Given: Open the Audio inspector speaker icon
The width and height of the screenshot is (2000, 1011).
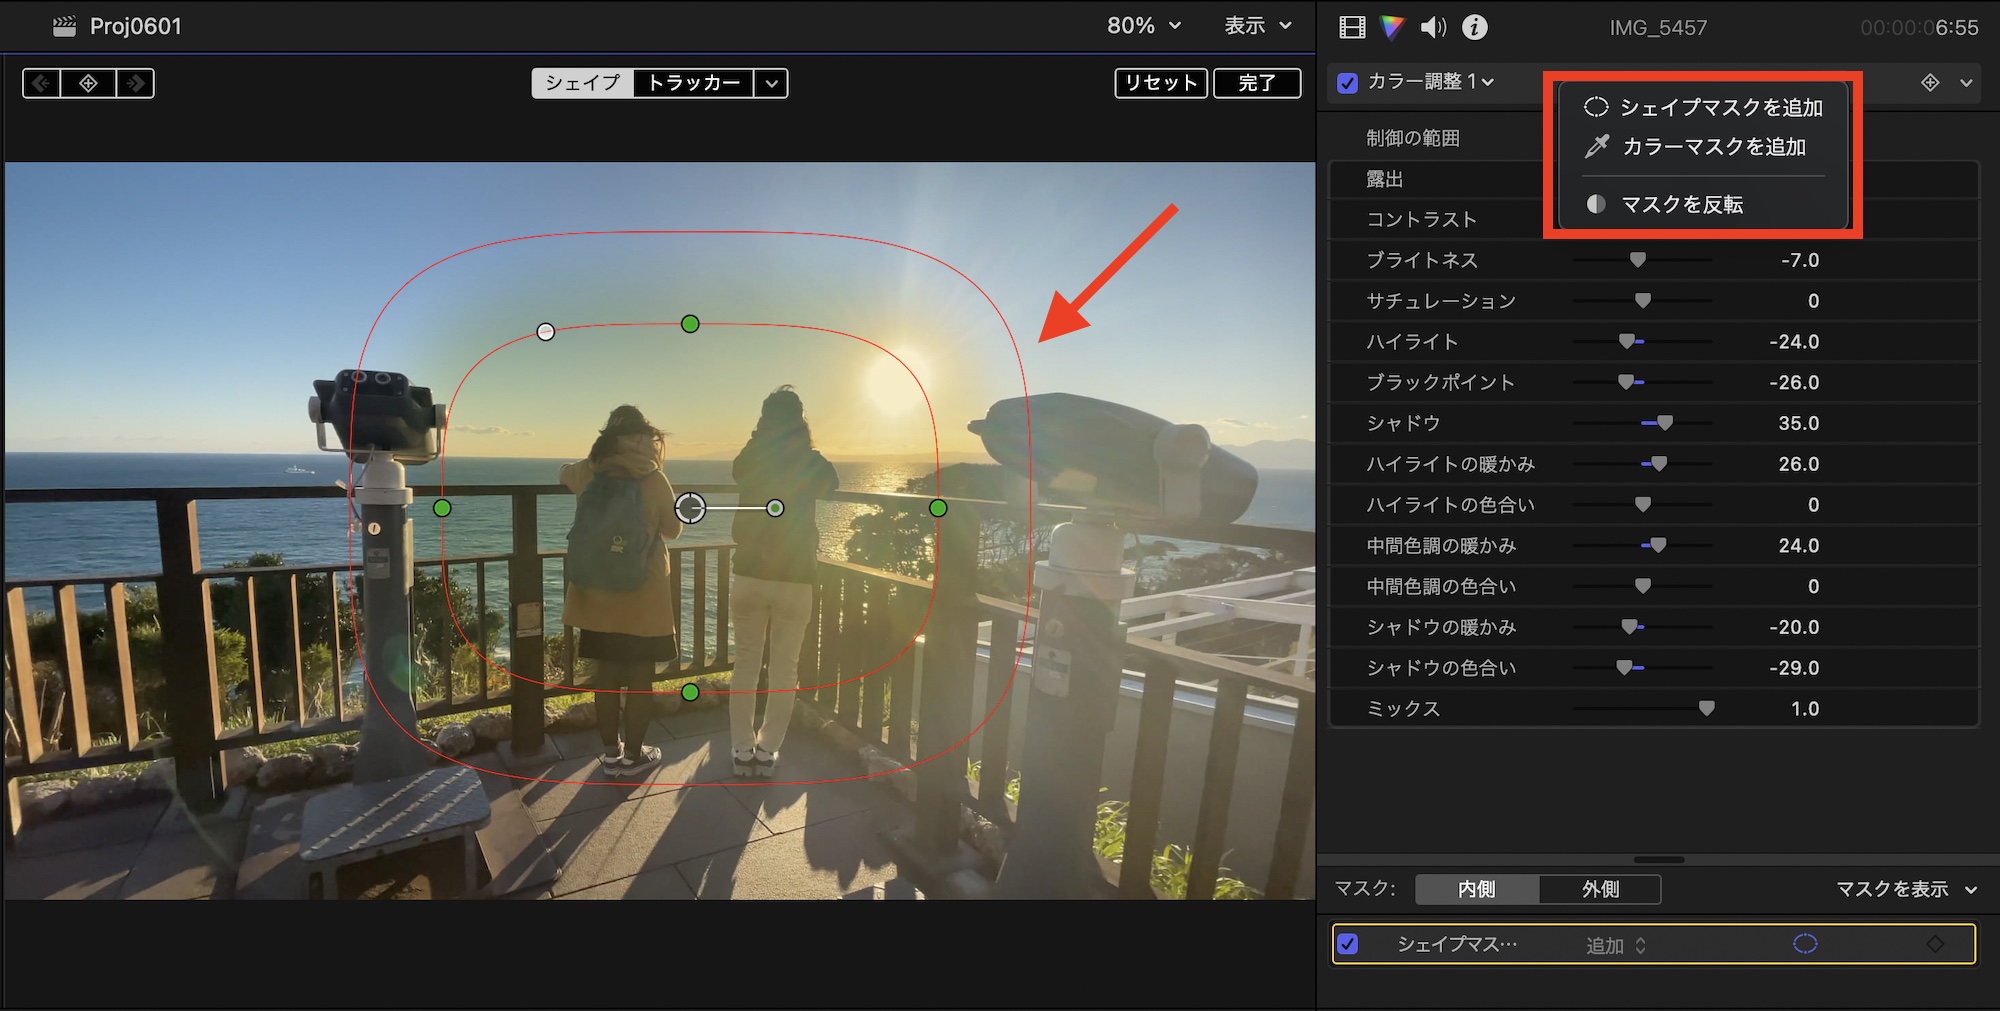Looking at the screenshot, I should pos(1433,27).
